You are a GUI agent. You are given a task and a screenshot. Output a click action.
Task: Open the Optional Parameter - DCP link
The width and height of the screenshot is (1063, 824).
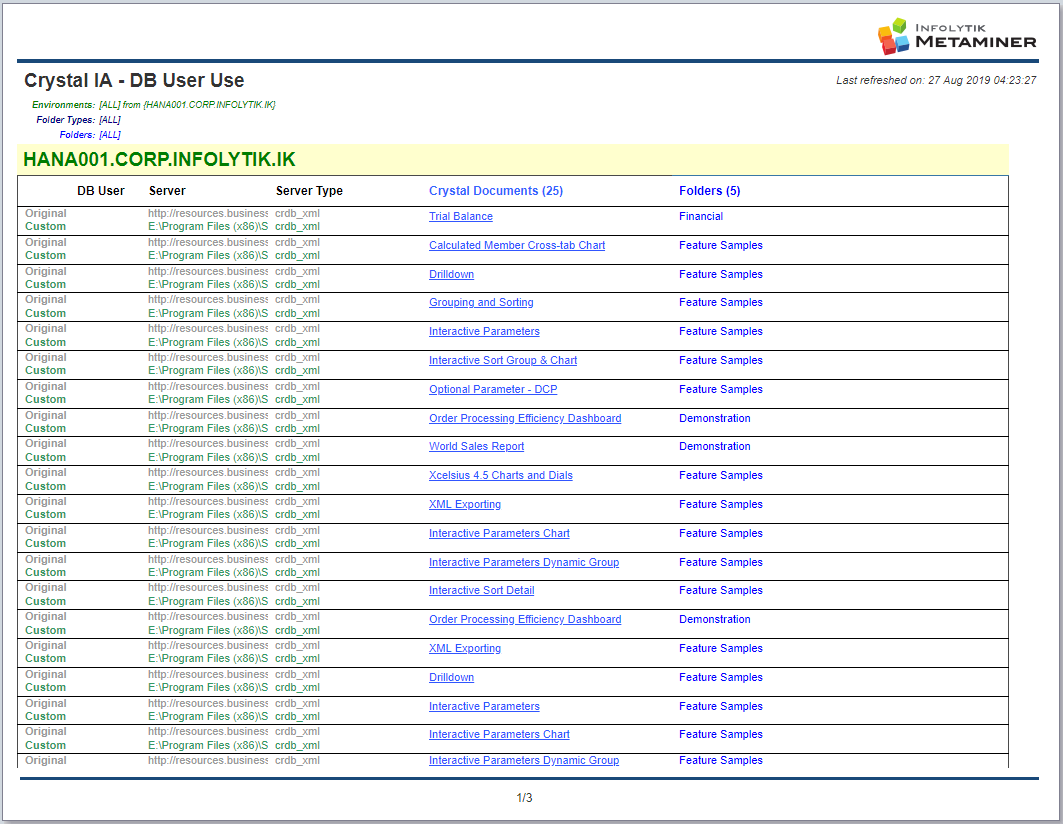[493, 389]
